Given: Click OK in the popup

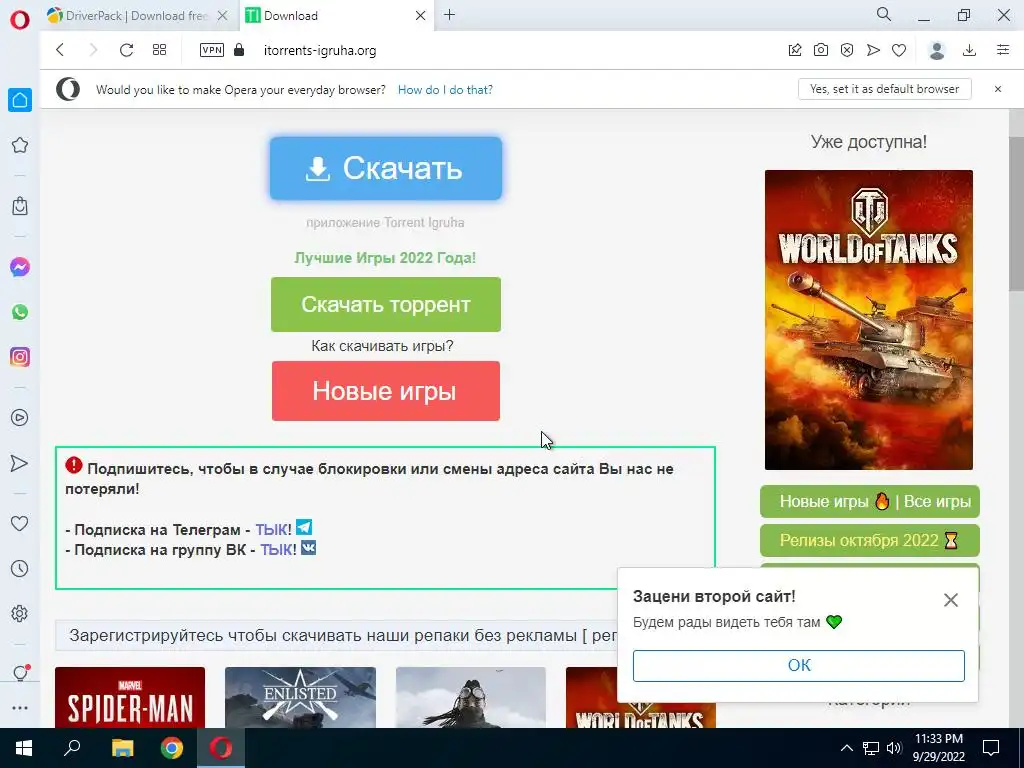Looking at the screenshot, I should pos(799,665).
